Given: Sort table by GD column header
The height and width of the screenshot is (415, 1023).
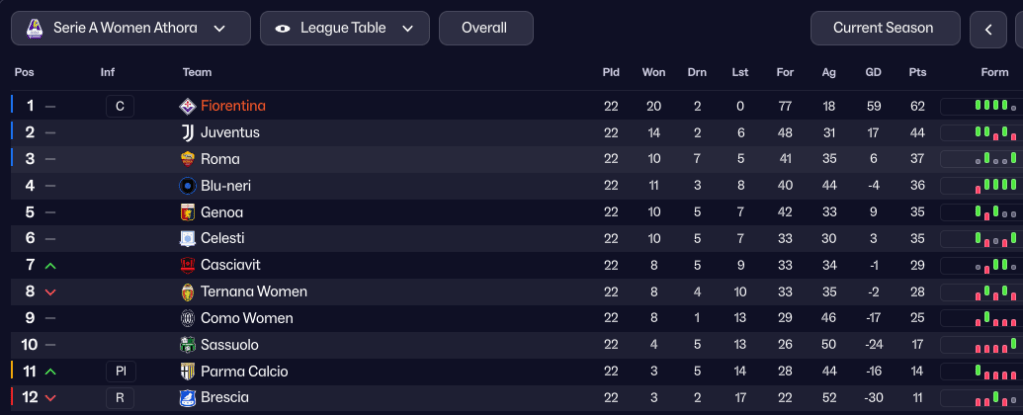Looking at the screenshot, I should 873,72.
